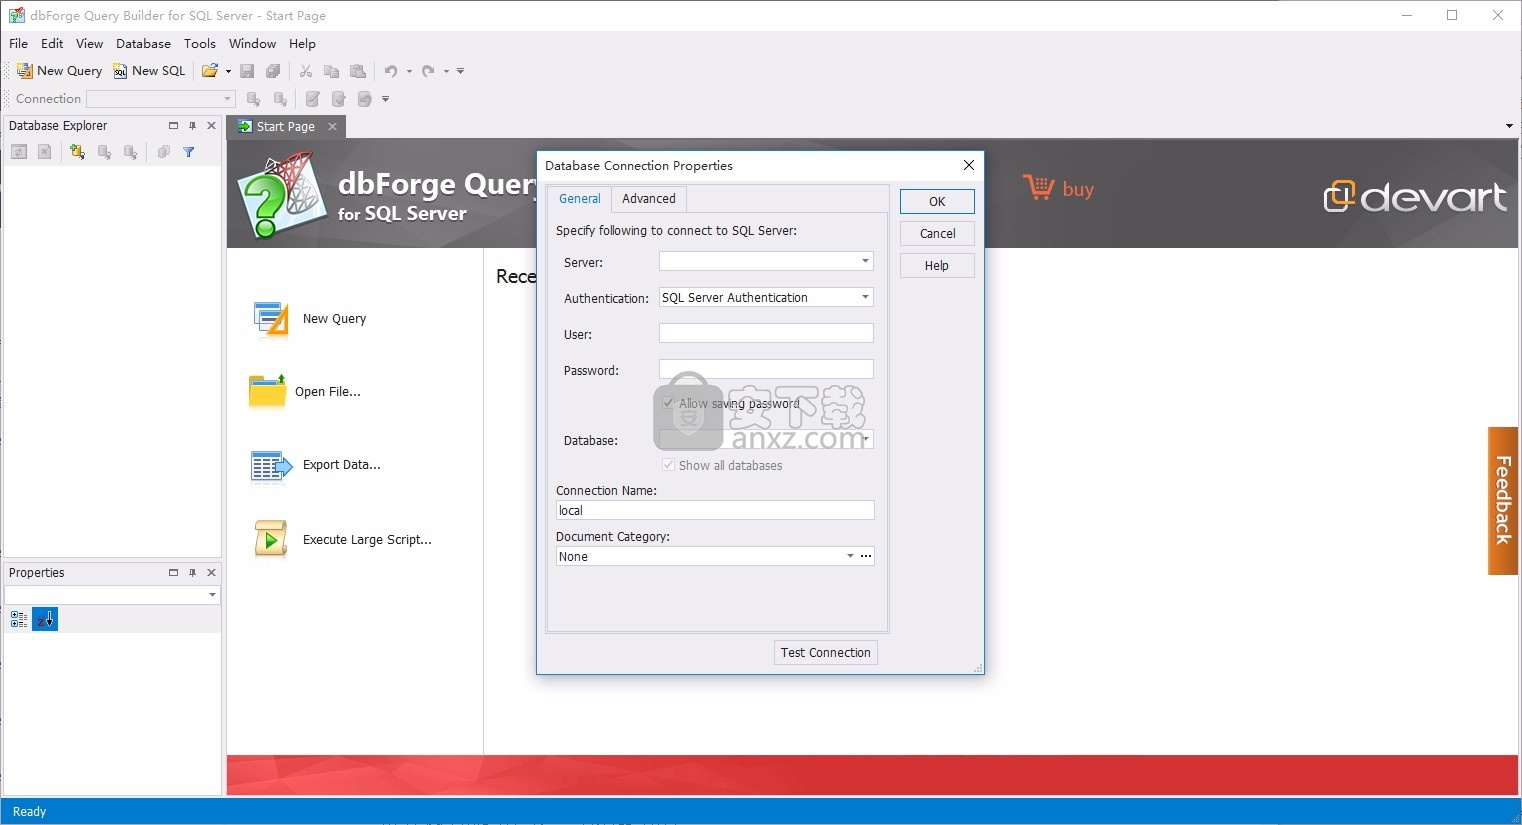Image resolution: width=1522 pixels, height=825 pixels.
Task: Expand the Document Category dropdown arrow
Action: coord(850,556)
